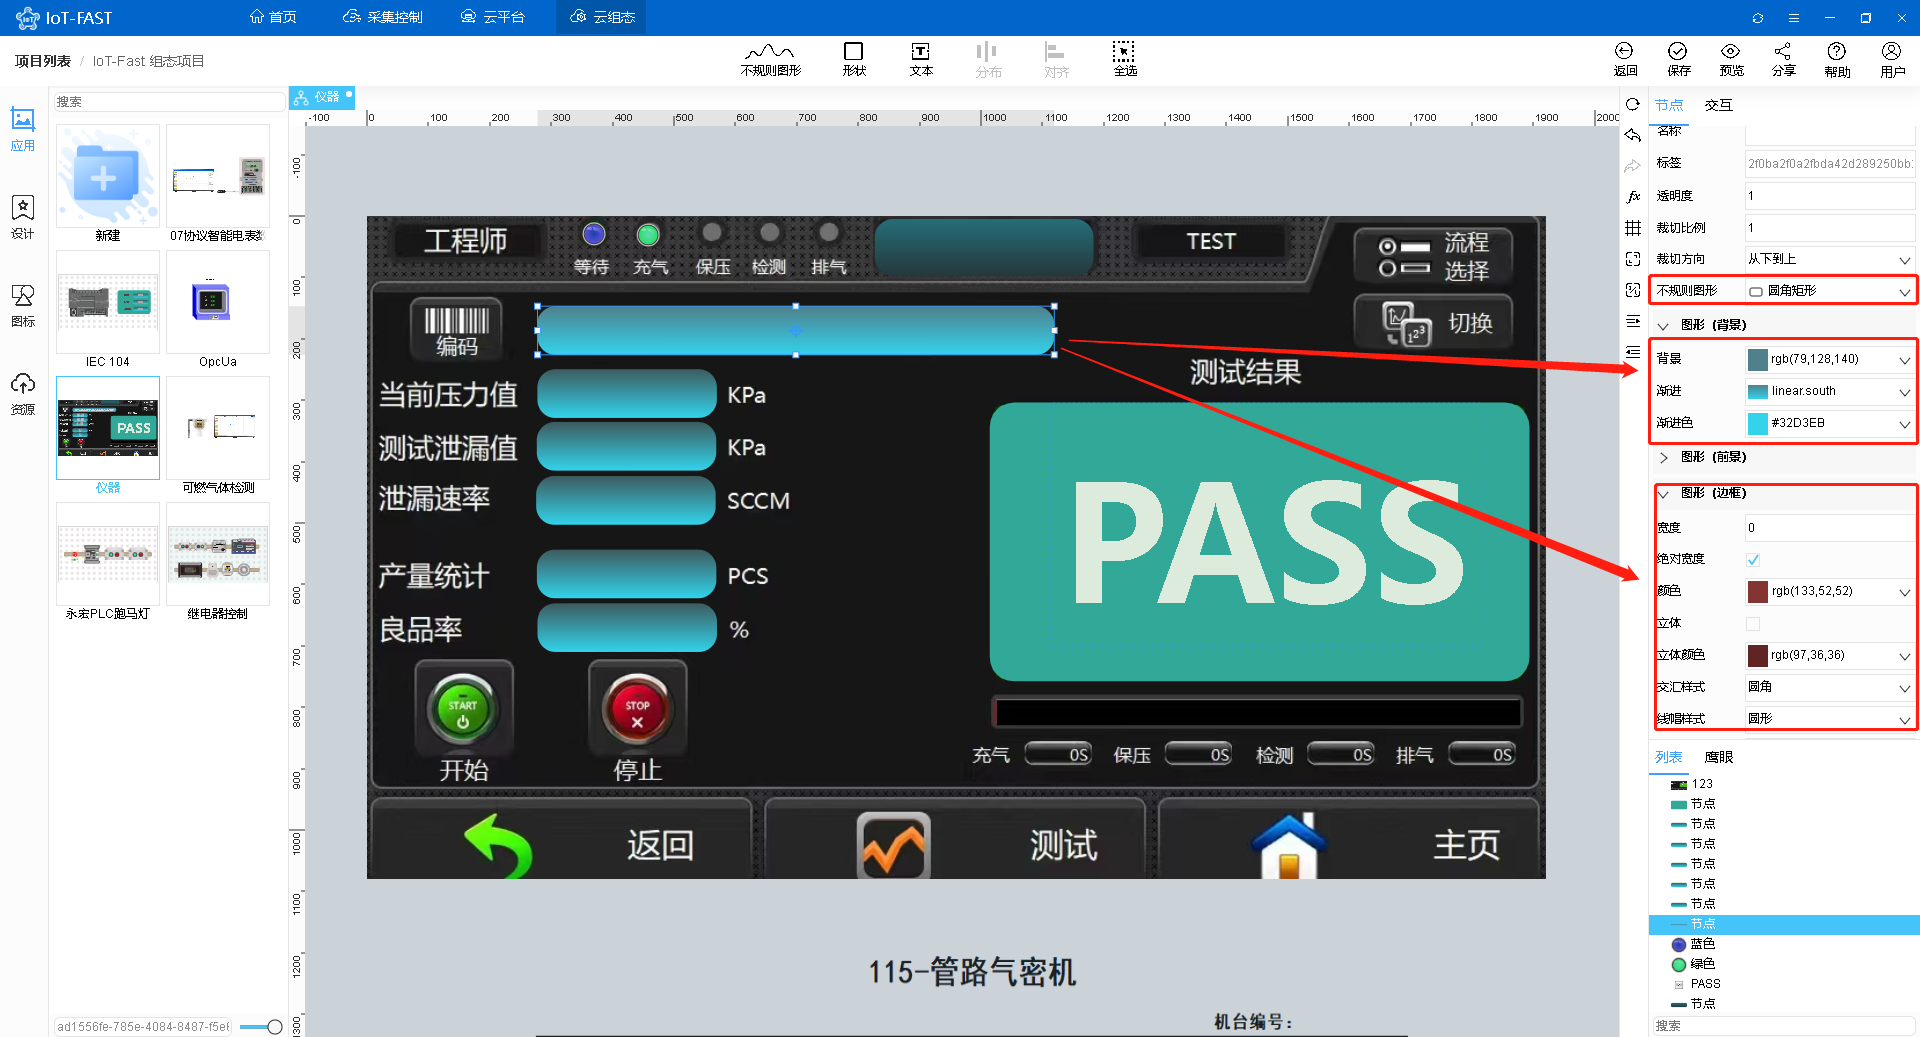This screenshot has height=1037, width=1920.
Task: Click the indent-right lines icon
Action: (1633, 321)
